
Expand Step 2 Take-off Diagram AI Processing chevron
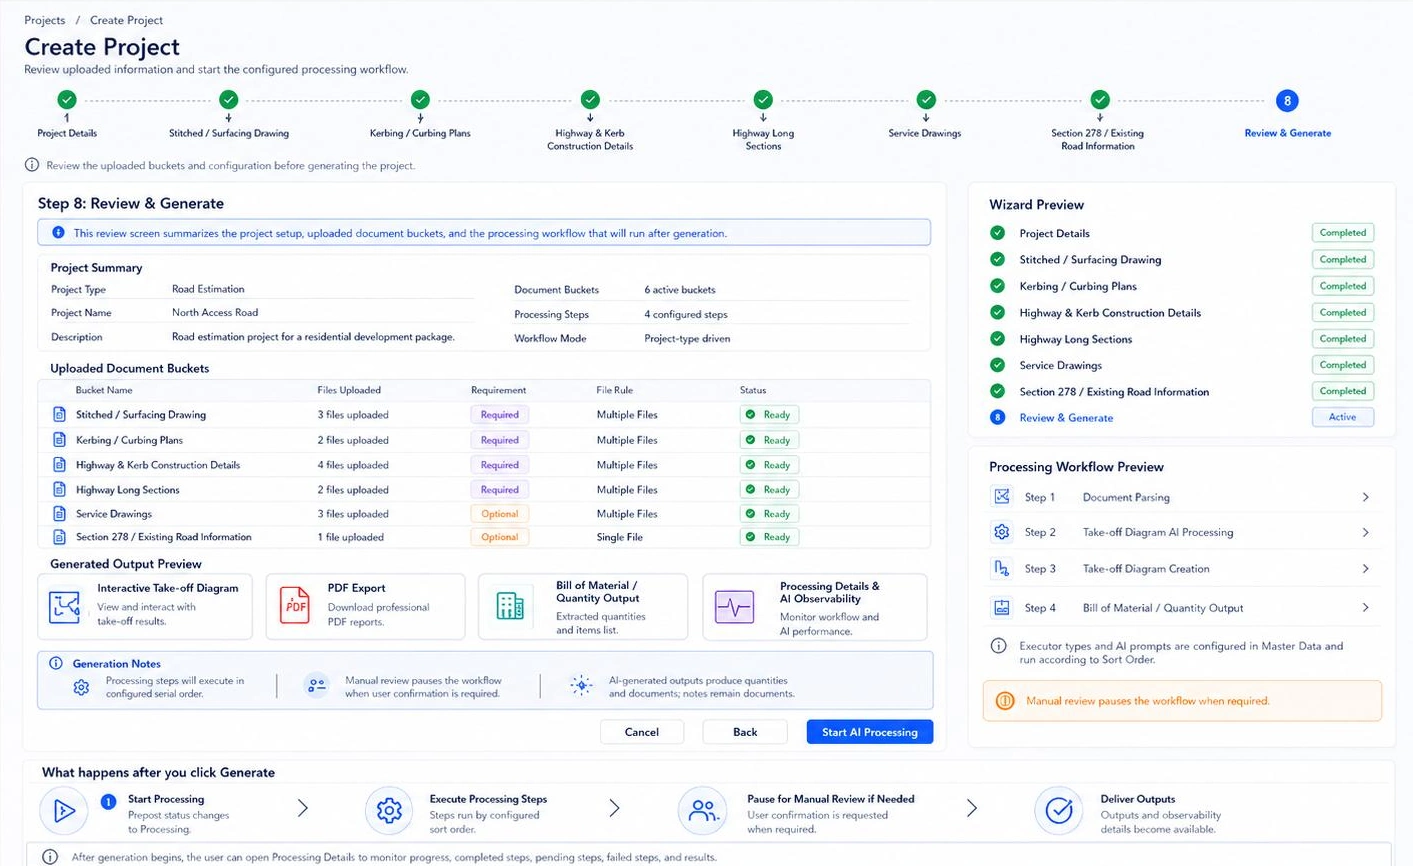coord(1366,532)
